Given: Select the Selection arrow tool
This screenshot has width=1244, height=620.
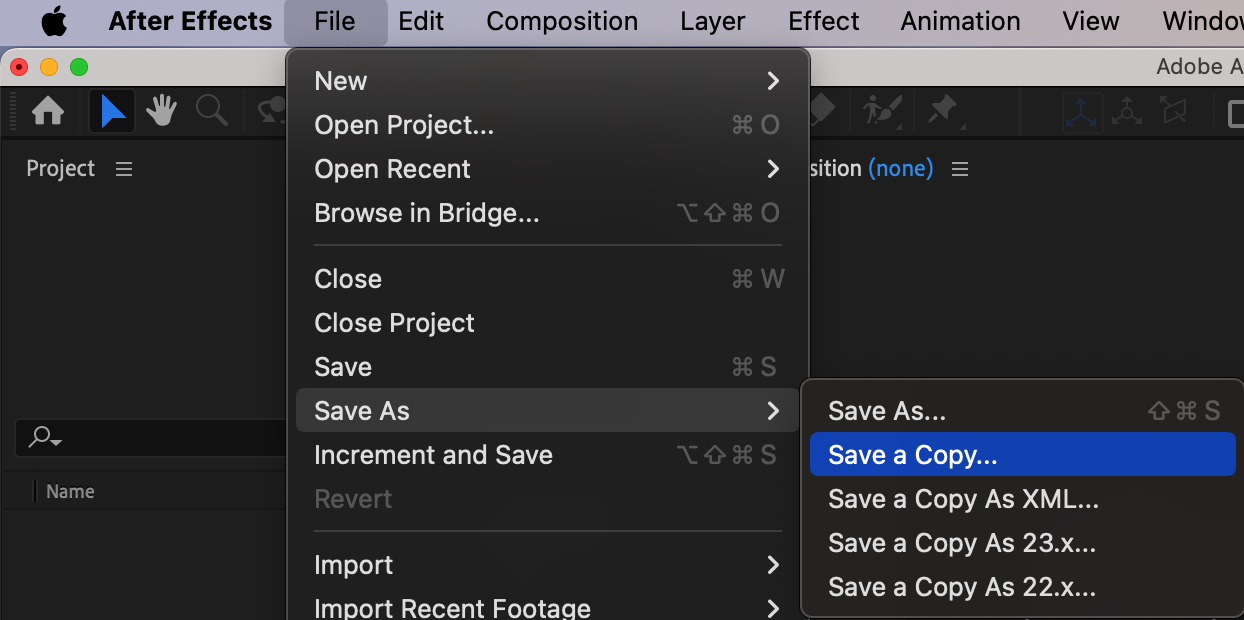Looking at the screenshot, I should pos(112,111).
